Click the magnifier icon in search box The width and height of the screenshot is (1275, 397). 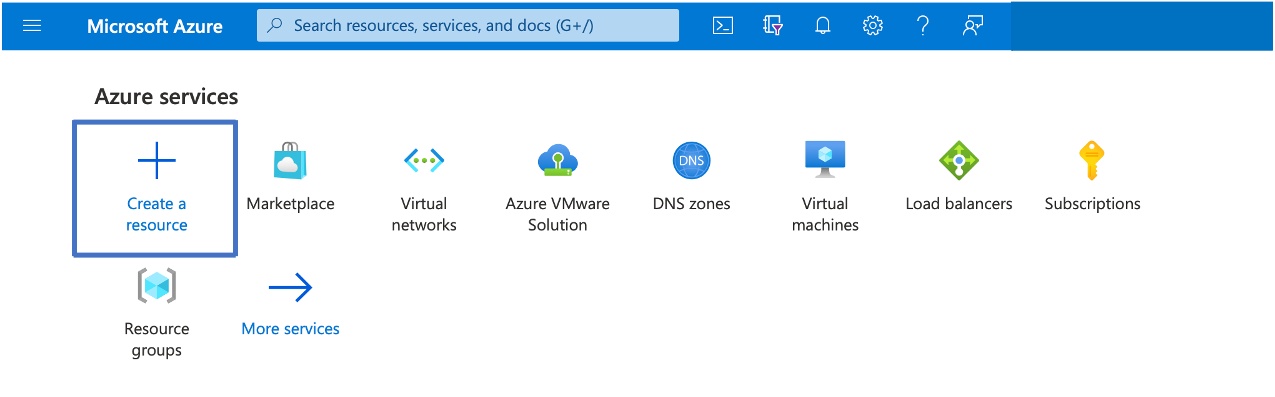pyautogui.click(x=276, y=26)
